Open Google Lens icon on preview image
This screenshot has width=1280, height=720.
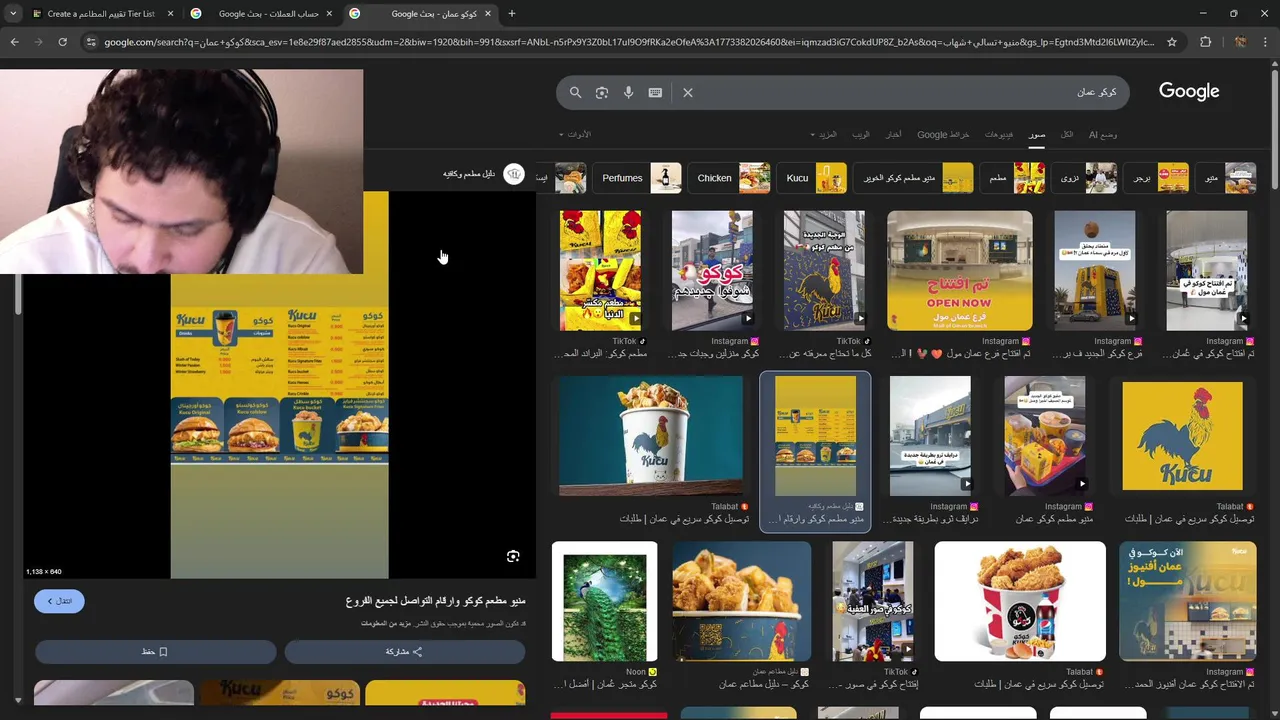[513, 557]
